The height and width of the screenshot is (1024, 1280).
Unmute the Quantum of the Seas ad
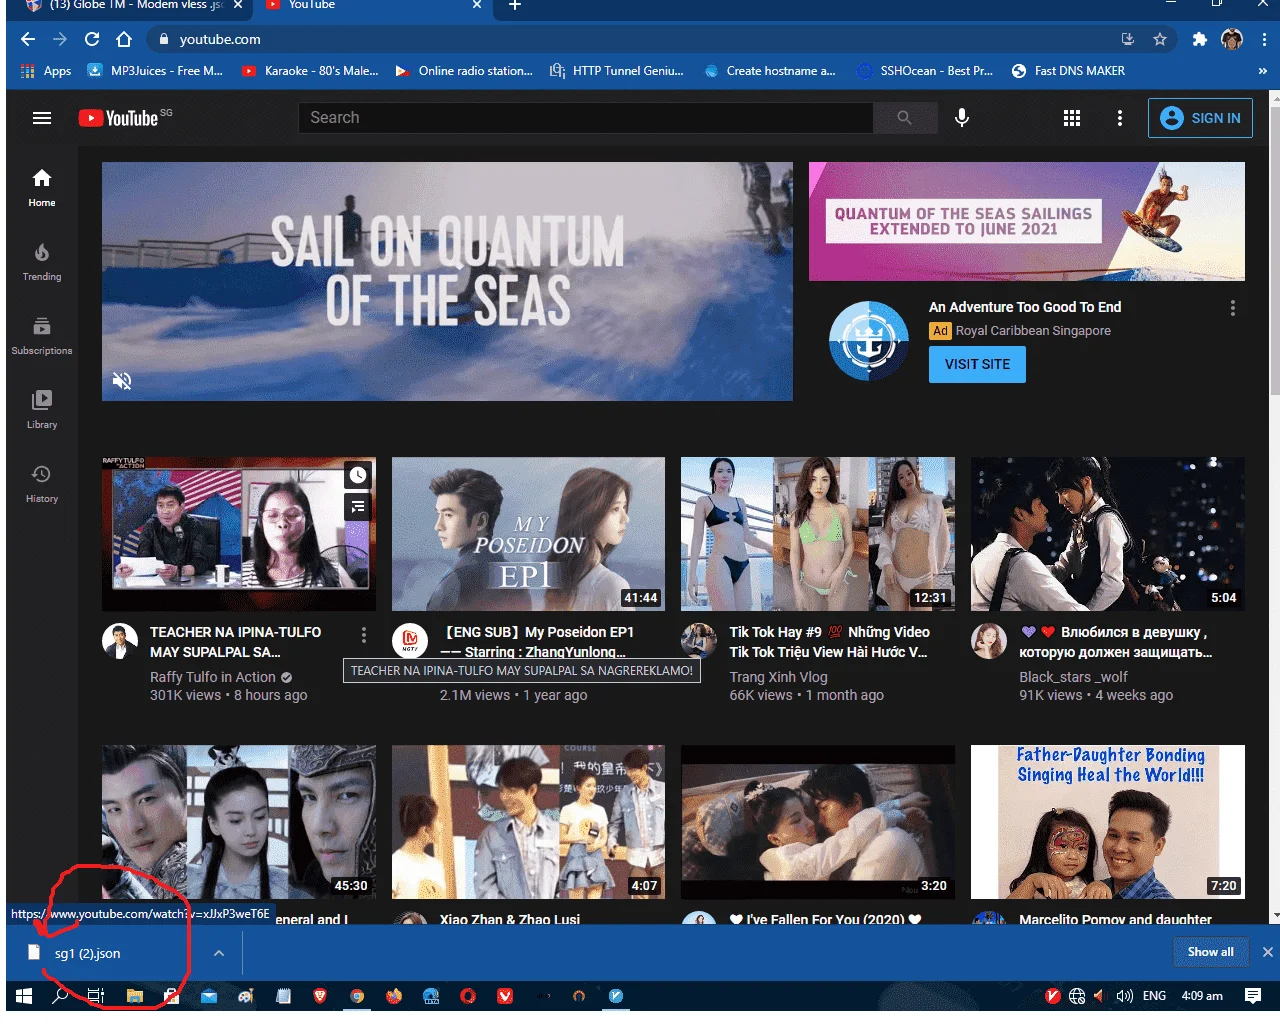122,381
